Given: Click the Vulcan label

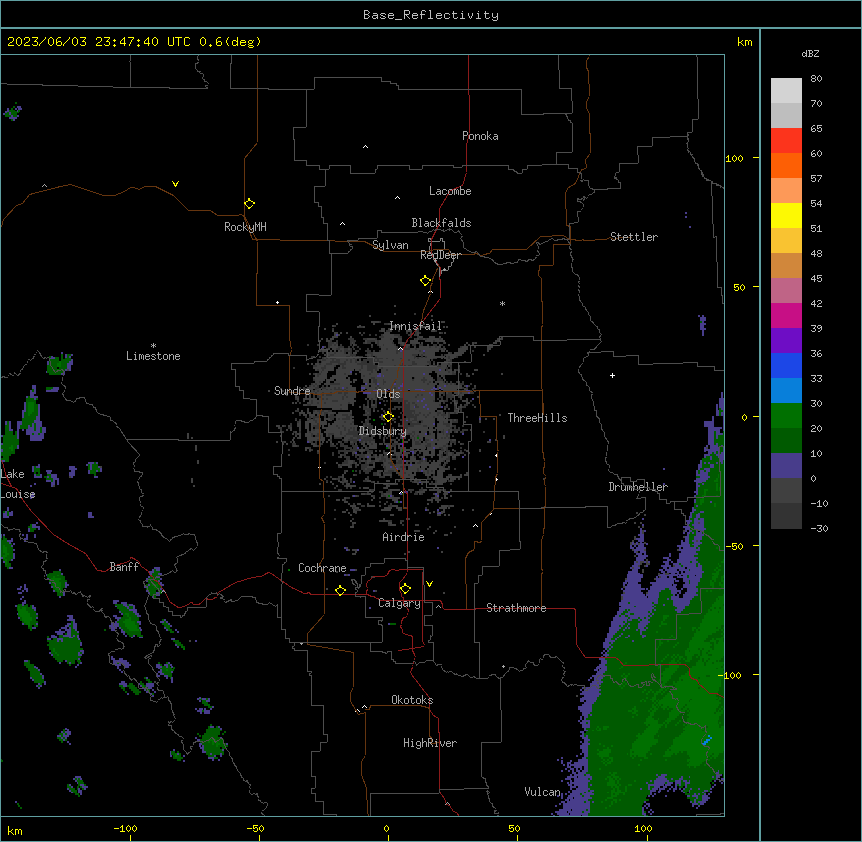Looking at the screenshot, I should [x=542, y=792].
